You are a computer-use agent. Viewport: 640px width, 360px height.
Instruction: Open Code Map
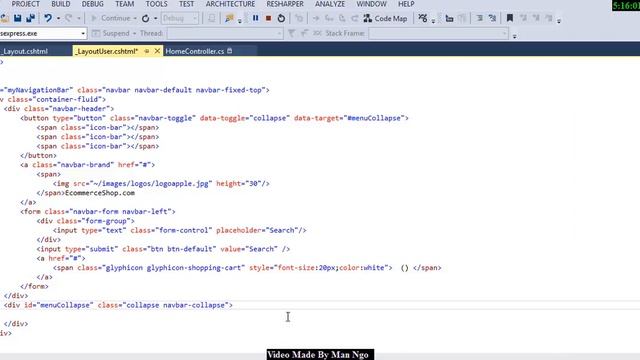coord(385,18)
